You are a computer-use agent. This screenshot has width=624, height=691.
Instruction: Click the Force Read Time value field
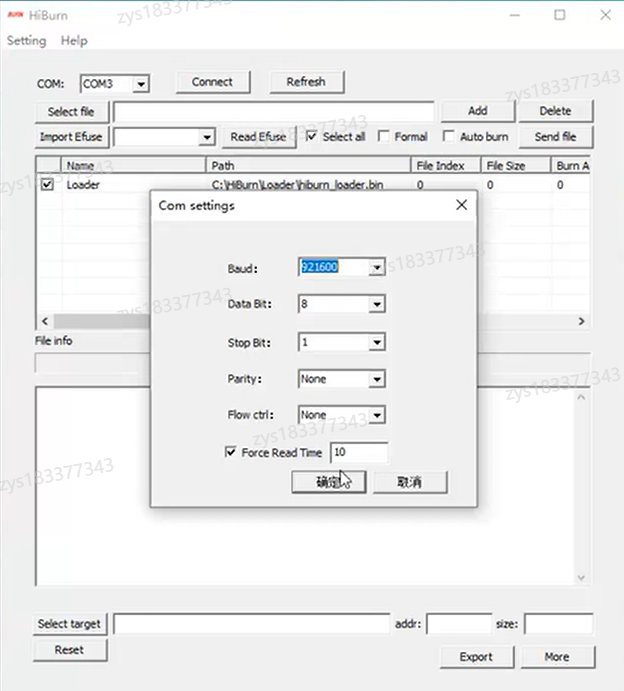coord(359,453)
